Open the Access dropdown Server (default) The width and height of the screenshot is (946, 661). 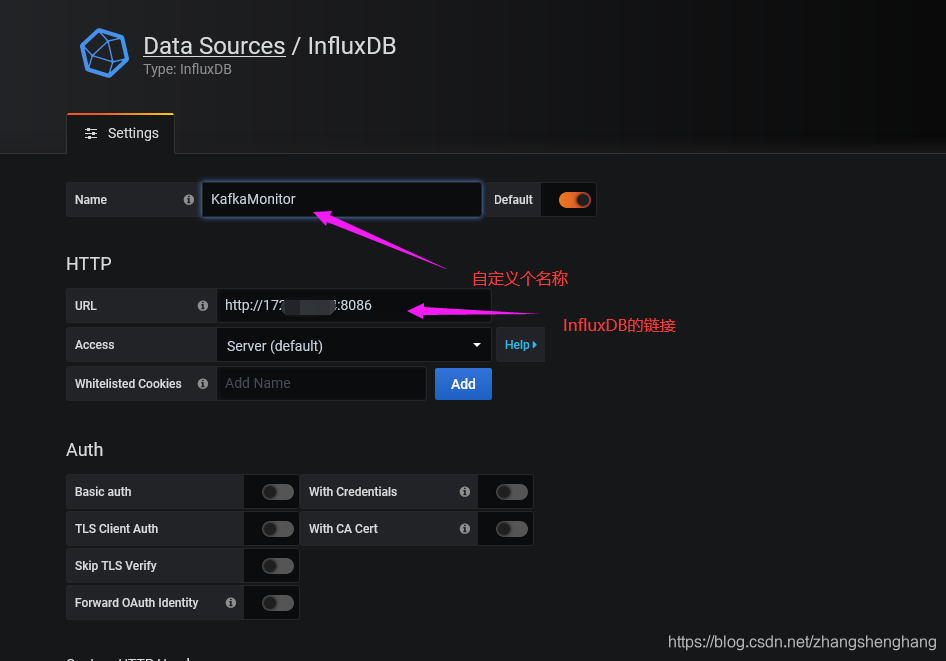point(354,345)
